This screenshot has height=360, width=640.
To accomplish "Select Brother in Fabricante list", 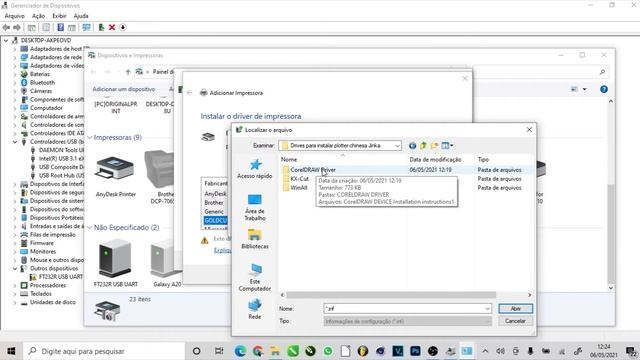I will tap(214, 203).
